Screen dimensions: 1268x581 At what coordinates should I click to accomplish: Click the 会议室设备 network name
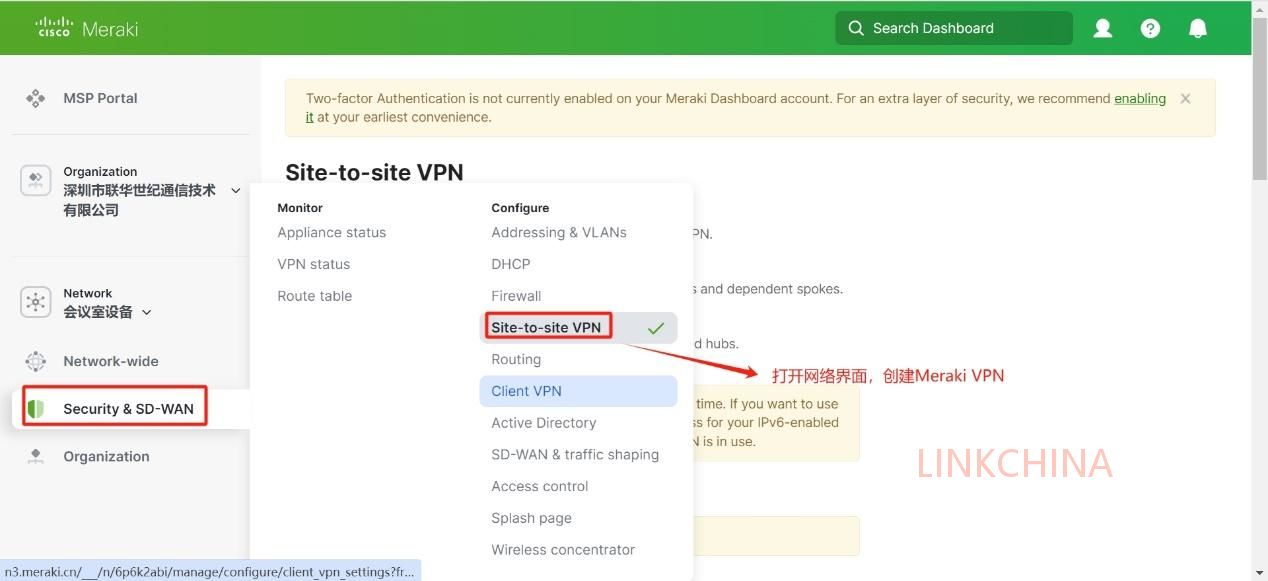(98, 312)
